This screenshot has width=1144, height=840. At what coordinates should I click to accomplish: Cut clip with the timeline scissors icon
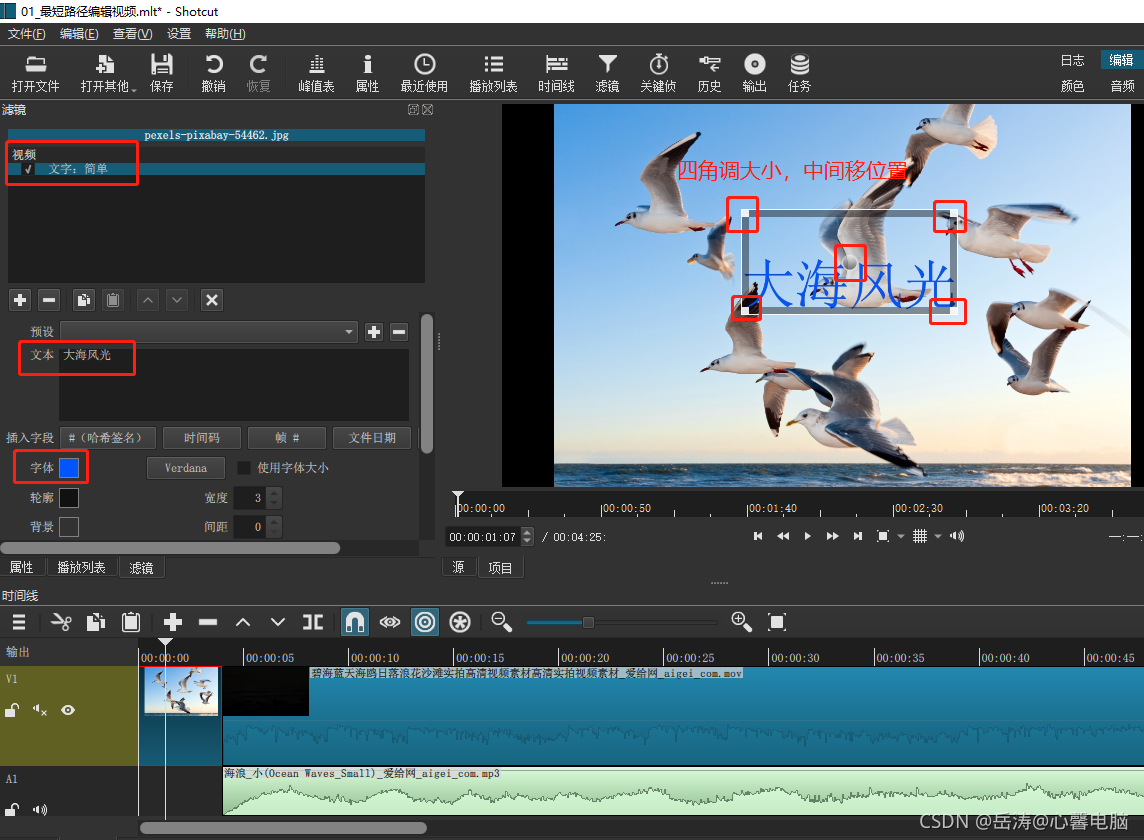(x=61, y=622)
